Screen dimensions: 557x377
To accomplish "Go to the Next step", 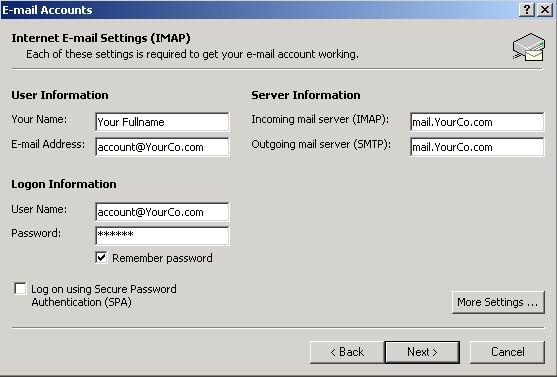I will pyautogui.click(x=422, y=352).
